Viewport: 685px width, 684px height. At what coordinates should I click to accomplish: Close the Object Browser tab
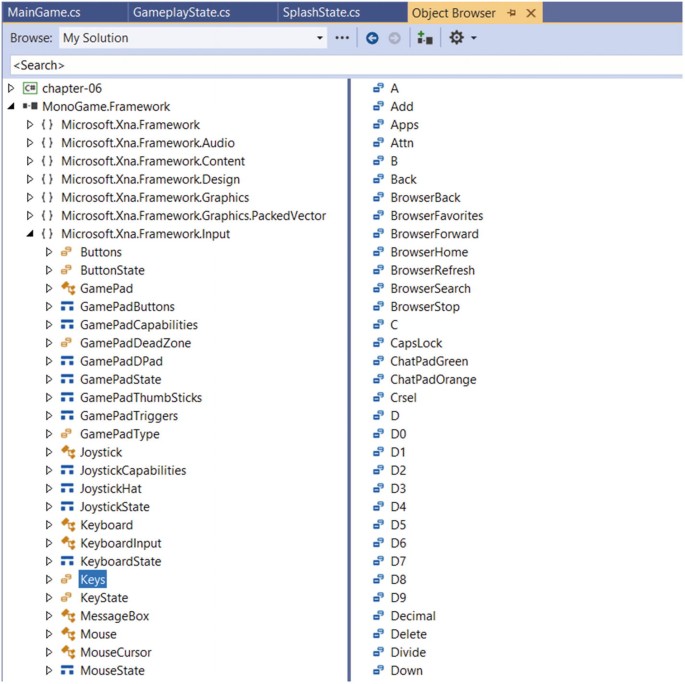pos(530,13)
